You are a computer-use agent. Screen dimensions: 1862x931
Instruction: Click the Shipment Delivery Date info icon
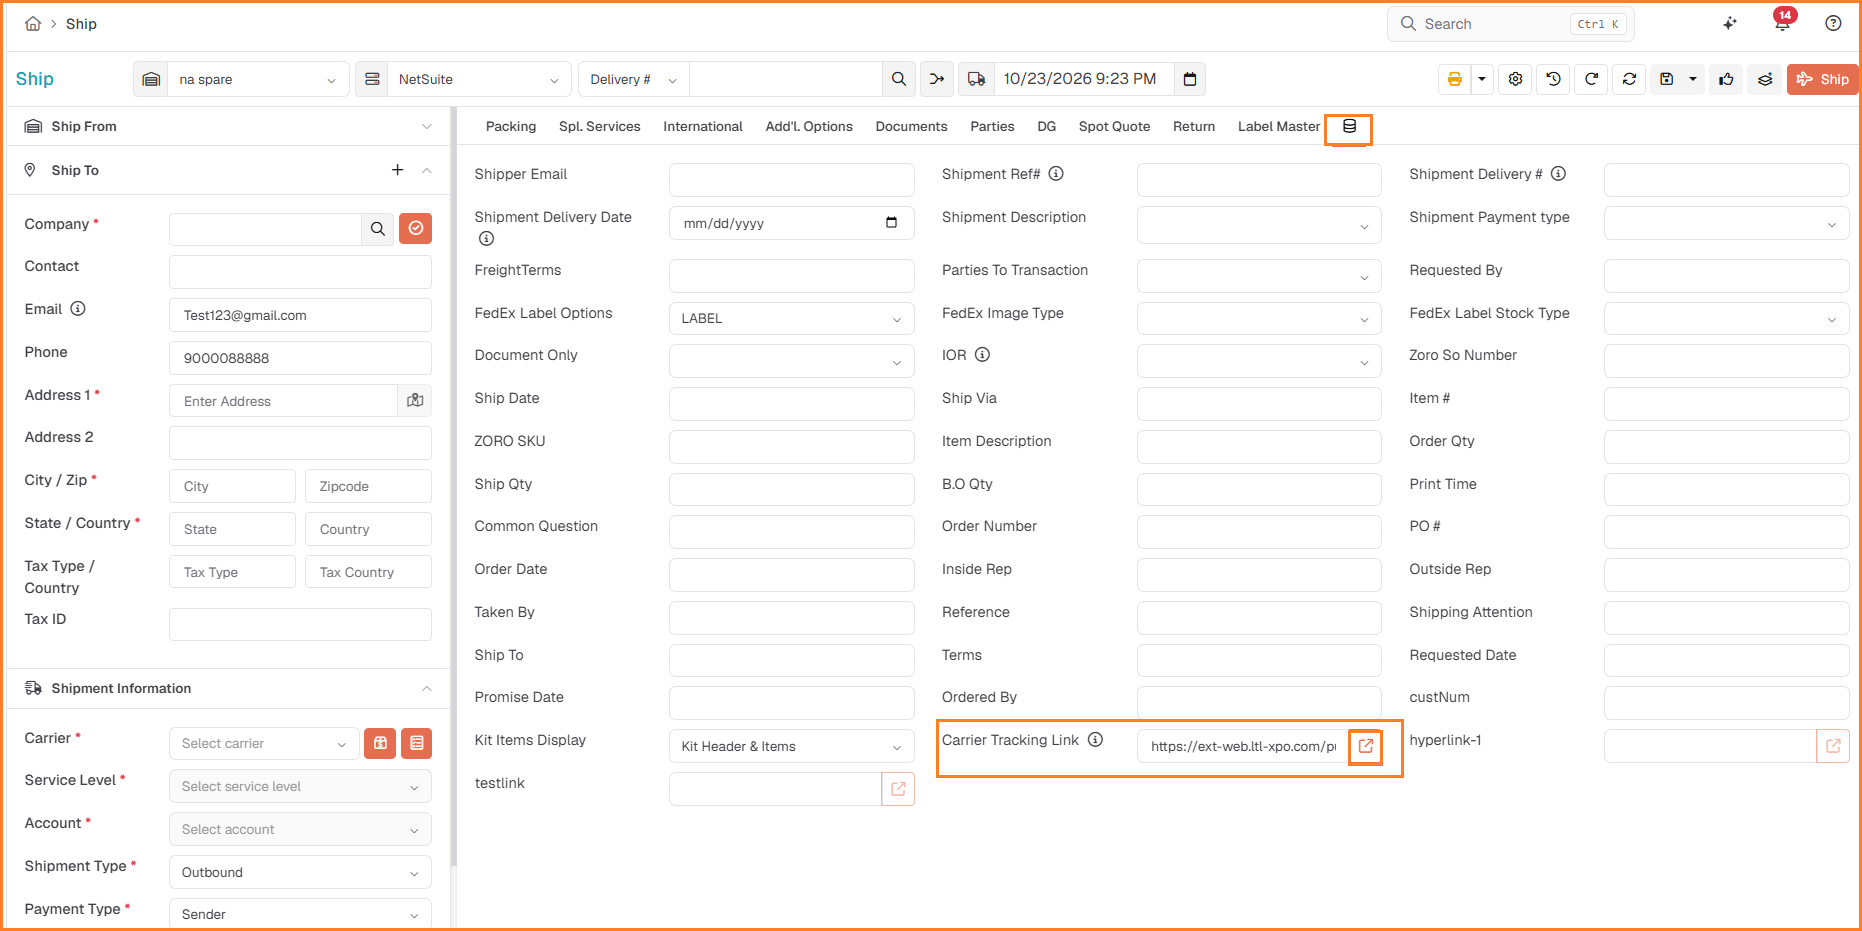pos(486,239)
